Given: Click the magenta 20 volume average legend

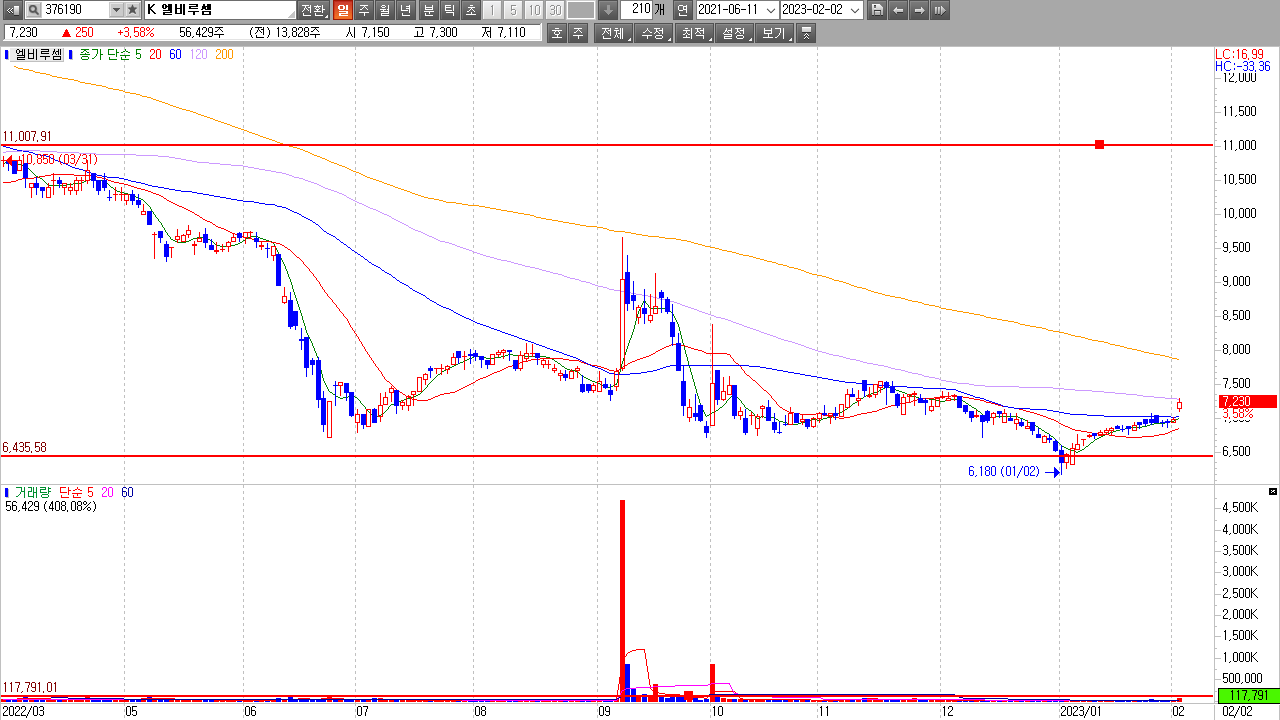Looking at the screenshot, I should click(108, 492).
